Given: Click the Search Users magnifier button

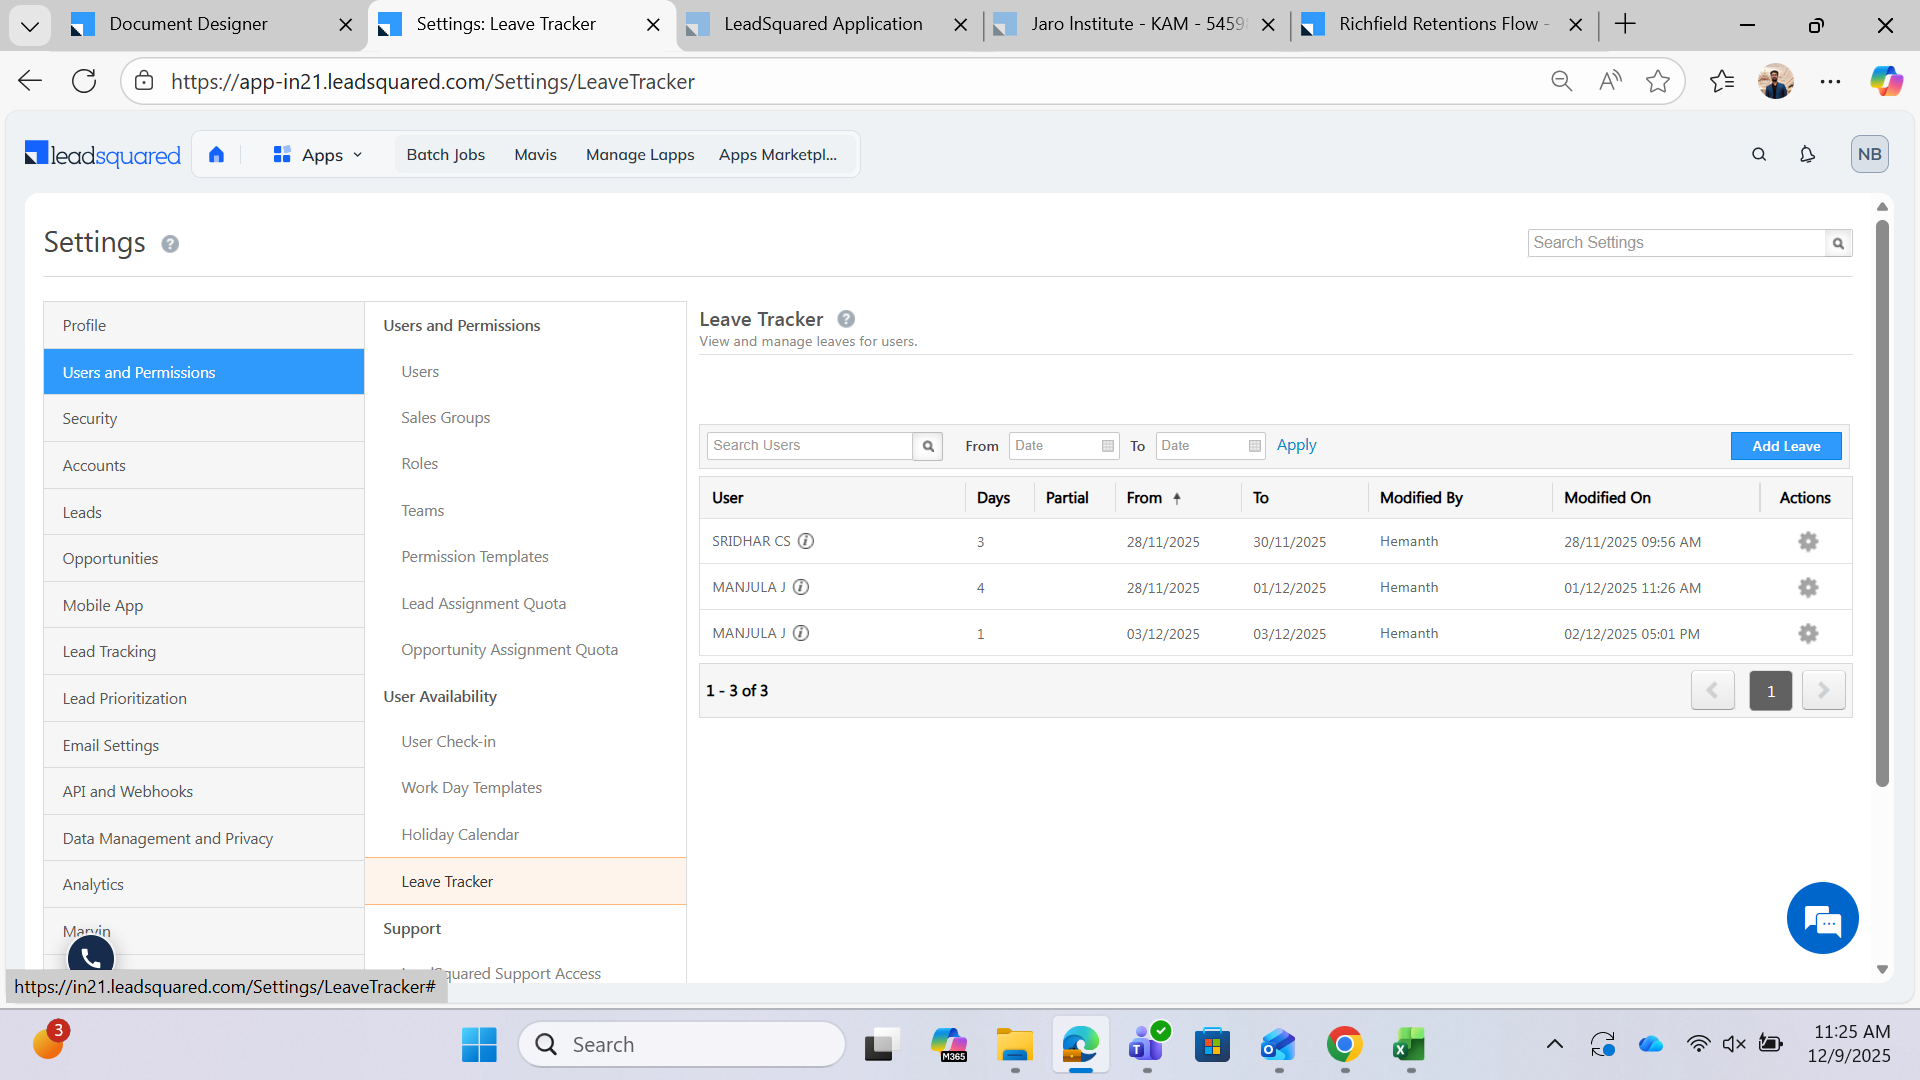Looking at the screenshot, I should [928, 446].
